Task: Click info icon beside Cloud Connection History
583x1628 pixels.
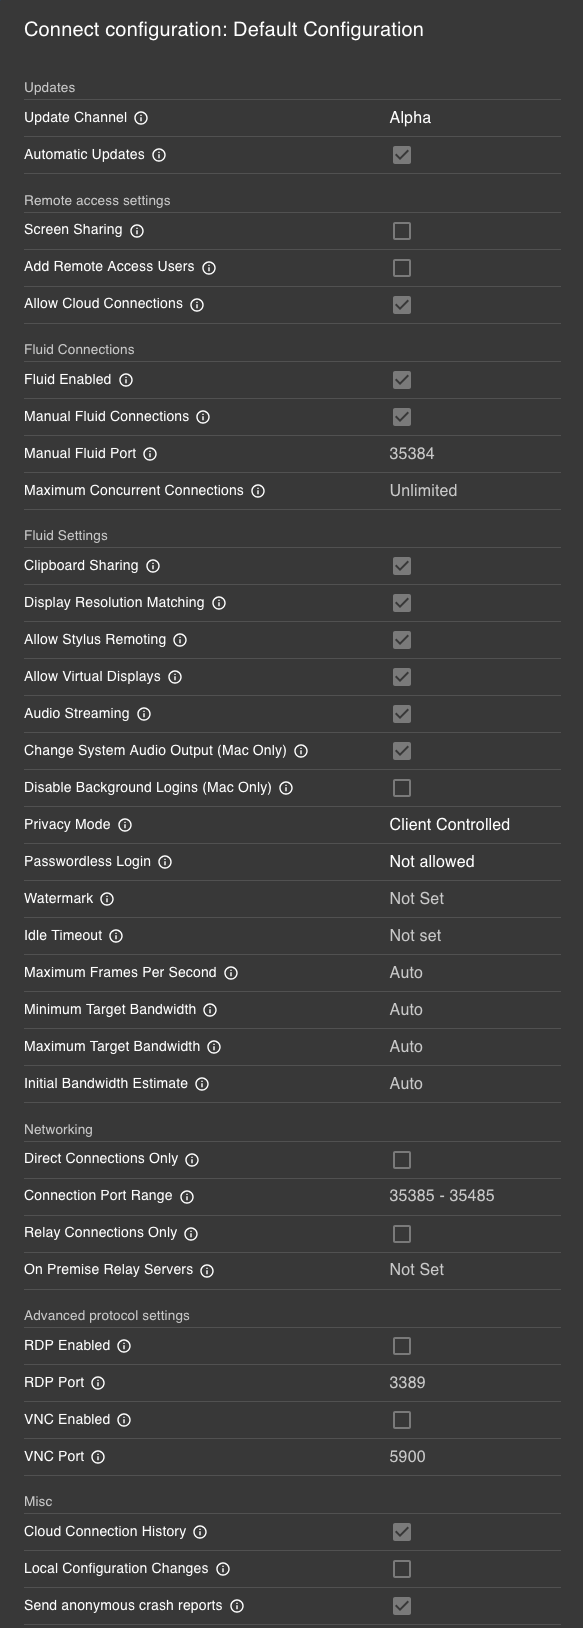Action: tap(200, 1532)
